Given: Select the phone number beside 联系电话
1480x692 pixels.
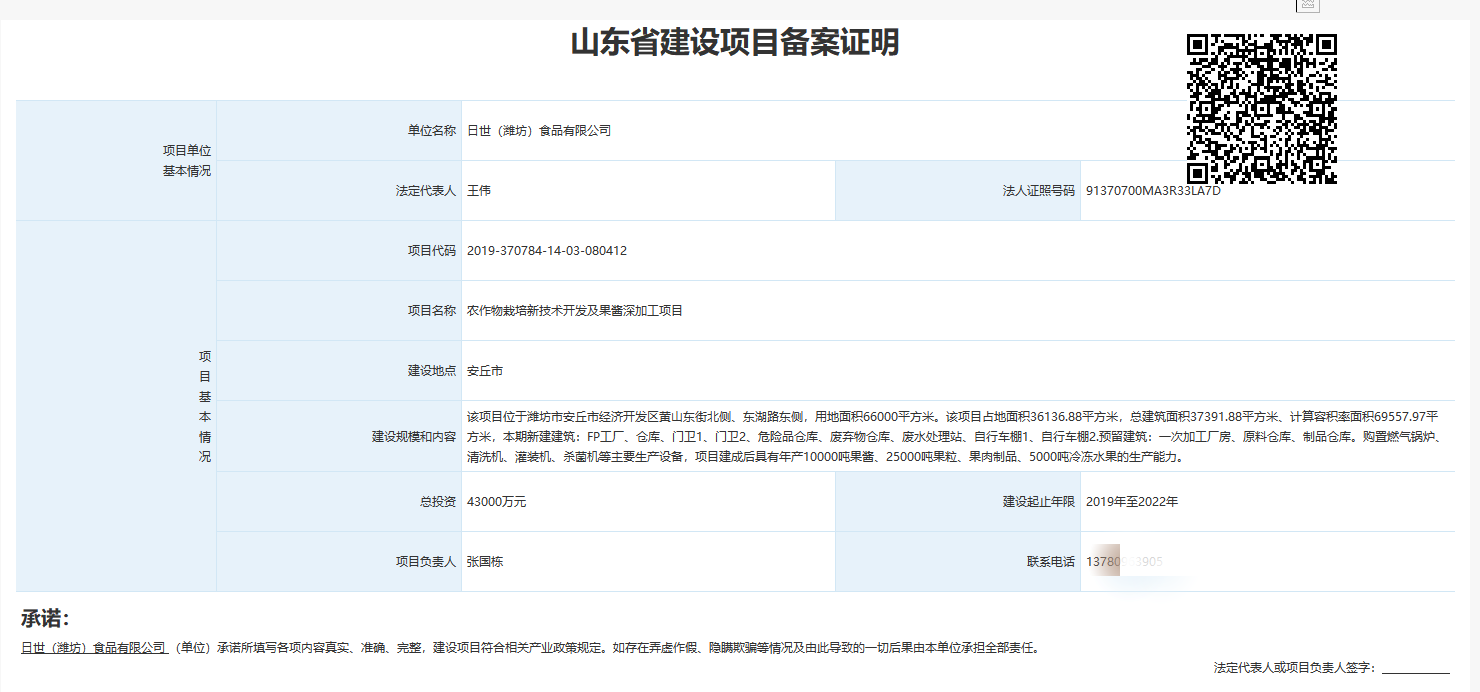Looking at the screenshot, I should coord(1124,561).
